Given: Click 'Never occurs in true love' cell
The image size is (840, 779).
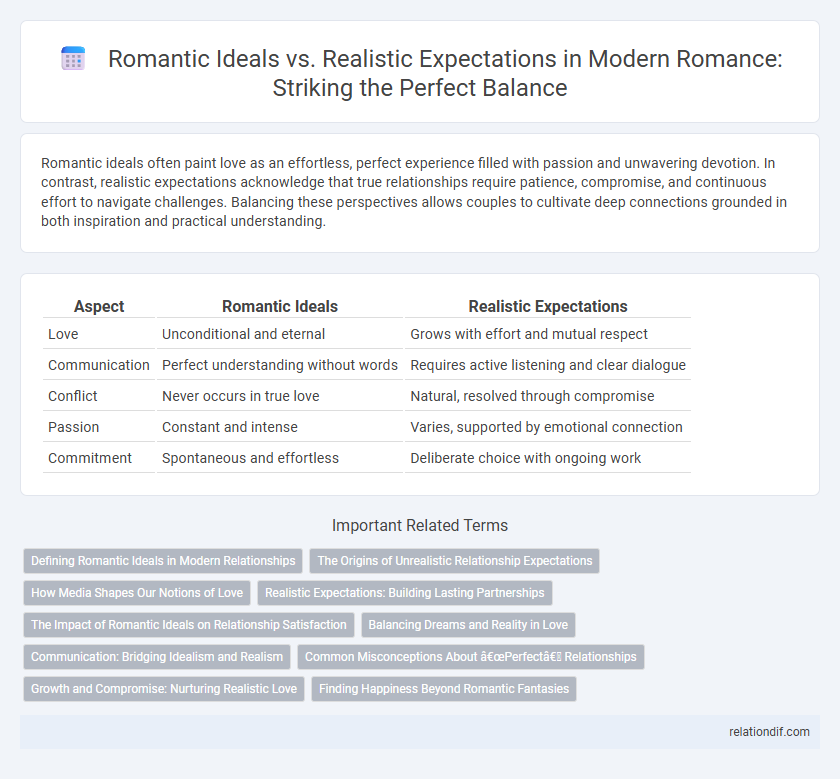Looking at the screenshot, I should pyautogui.click(x=241, y=396).
